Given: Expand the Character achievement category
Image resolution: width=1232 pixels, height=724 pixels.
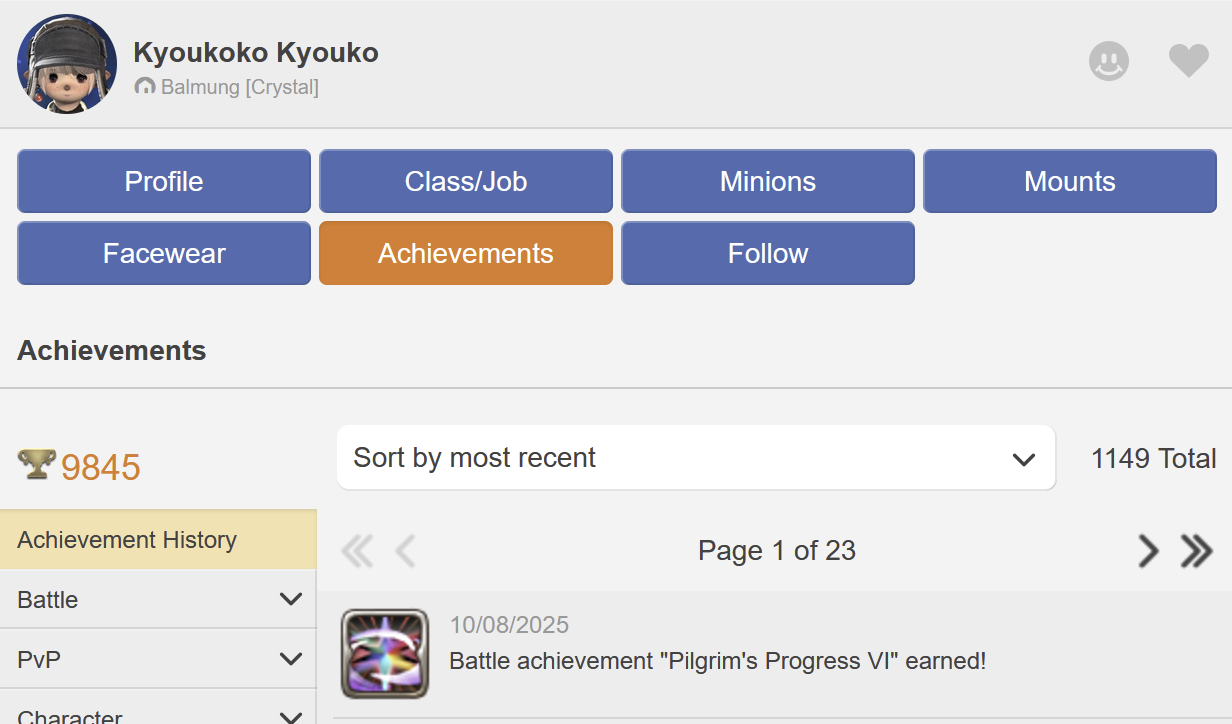Looking at the screenshot, I should [158, 714].
